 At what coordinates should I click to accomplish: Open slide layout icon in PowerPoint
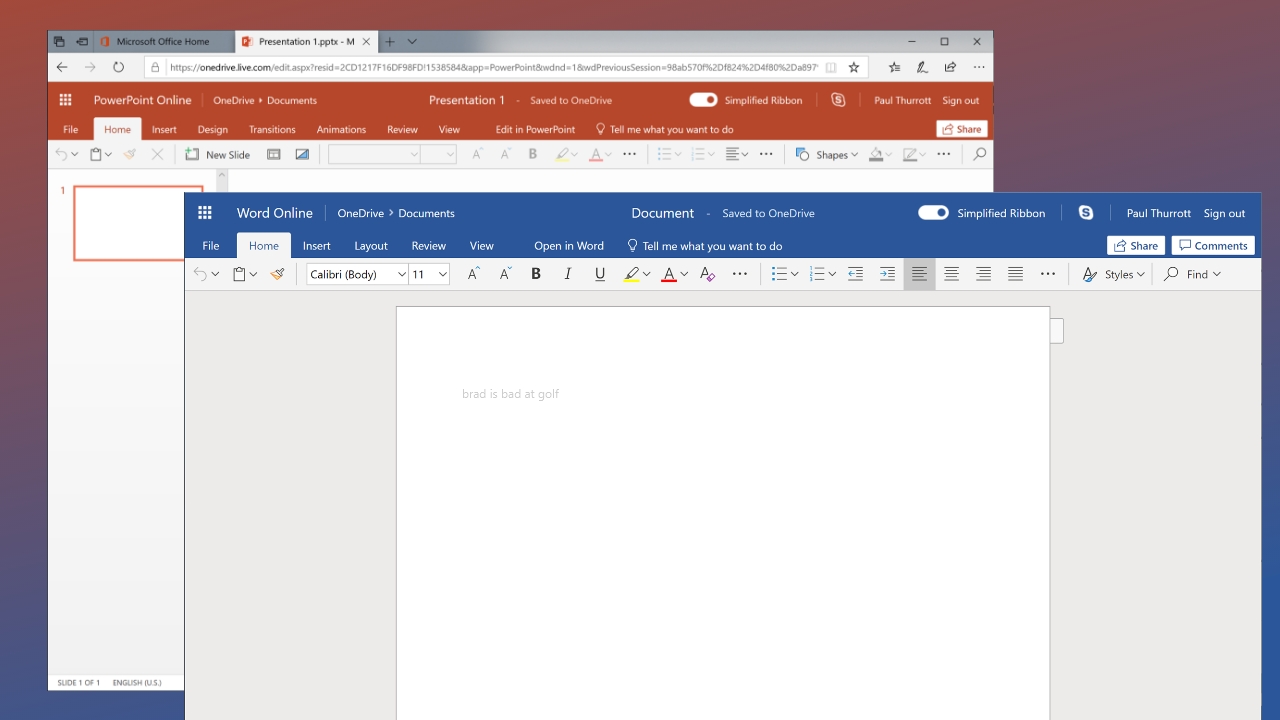(273, 155)
